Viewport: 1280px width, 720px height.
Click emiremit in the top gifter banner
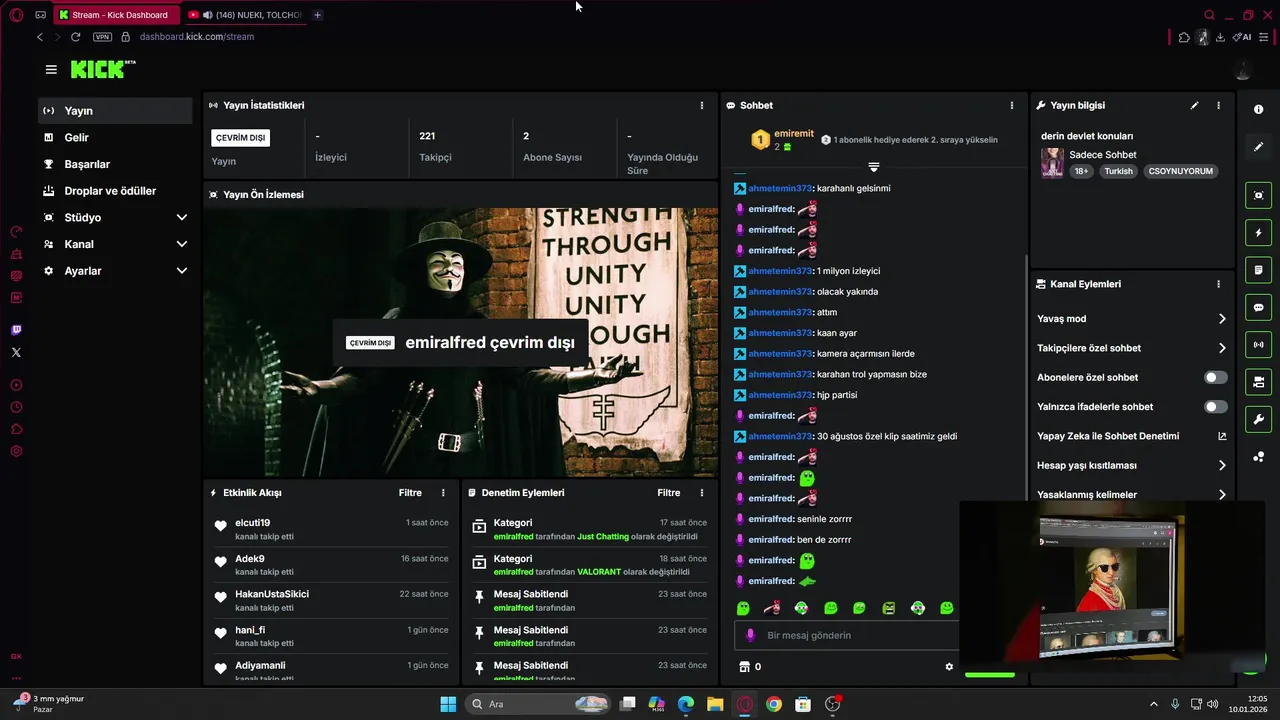pos(794,134)
